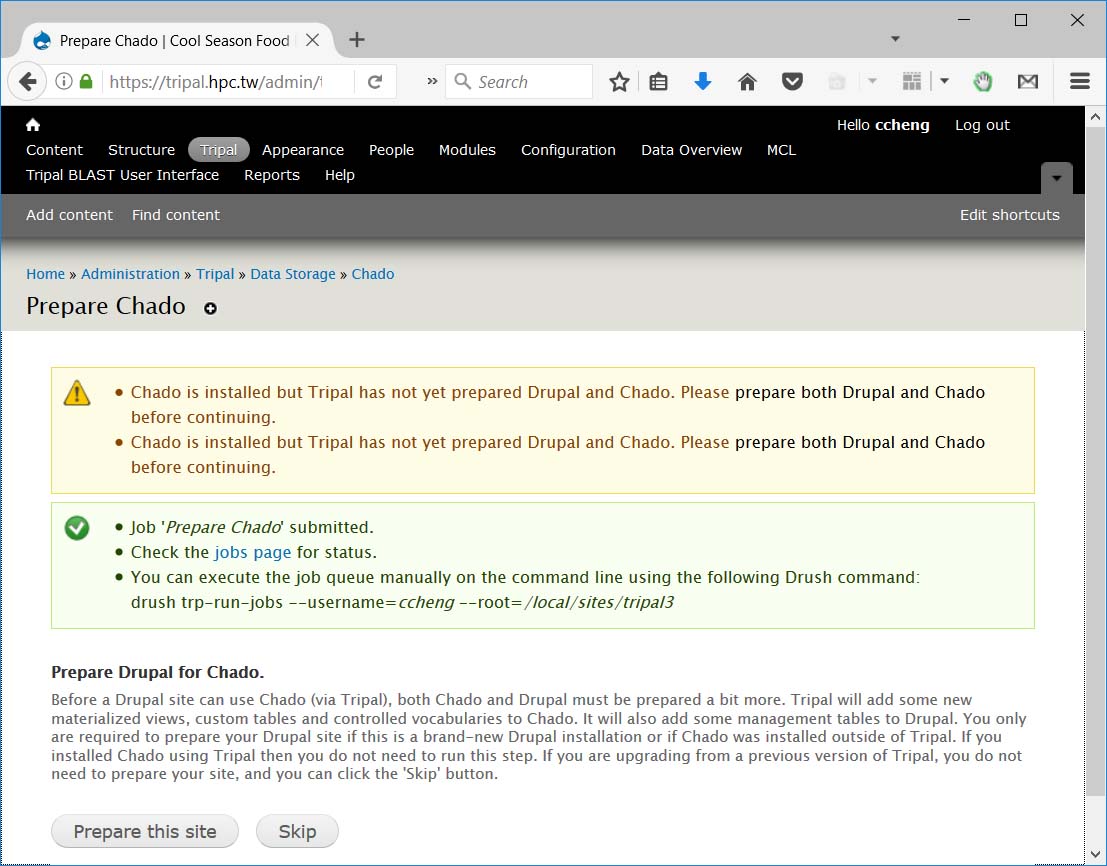This screenshot has height=866, width=1107.
Task: Expand the list all tabs arrow
Action: click(895, 40)
